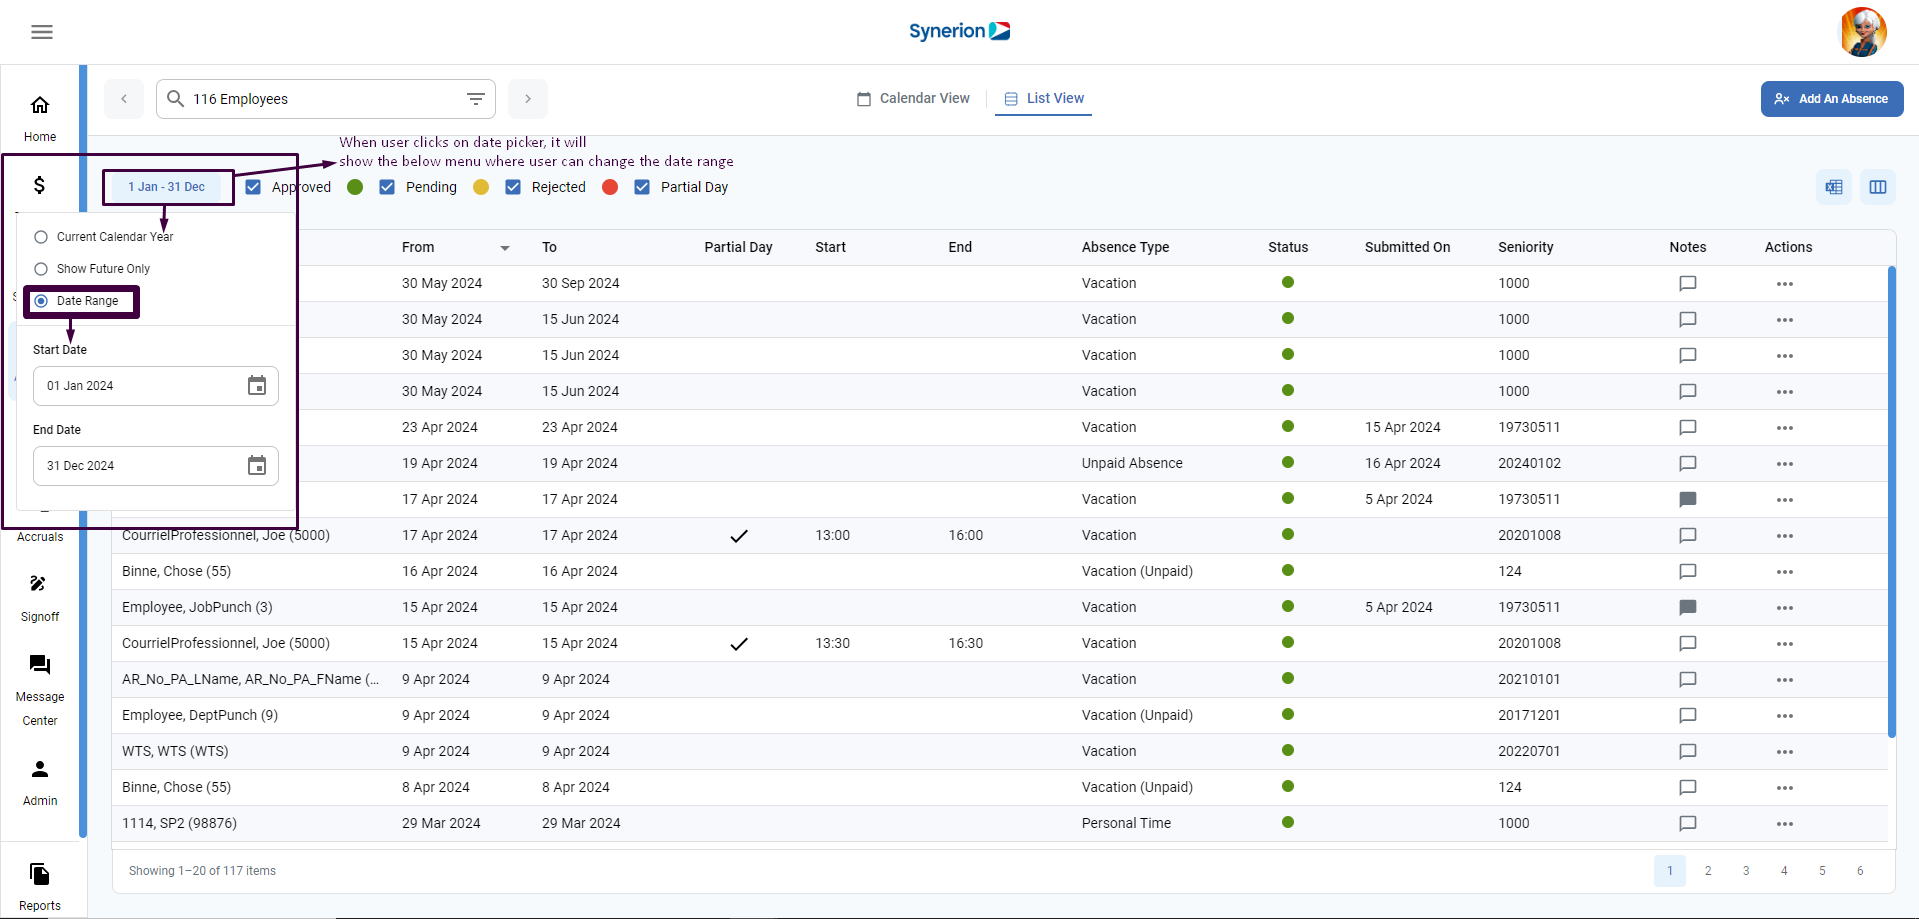1919x919 pixels.
Task: Go to page 4 of results
Action: [x=1784, y=871]
